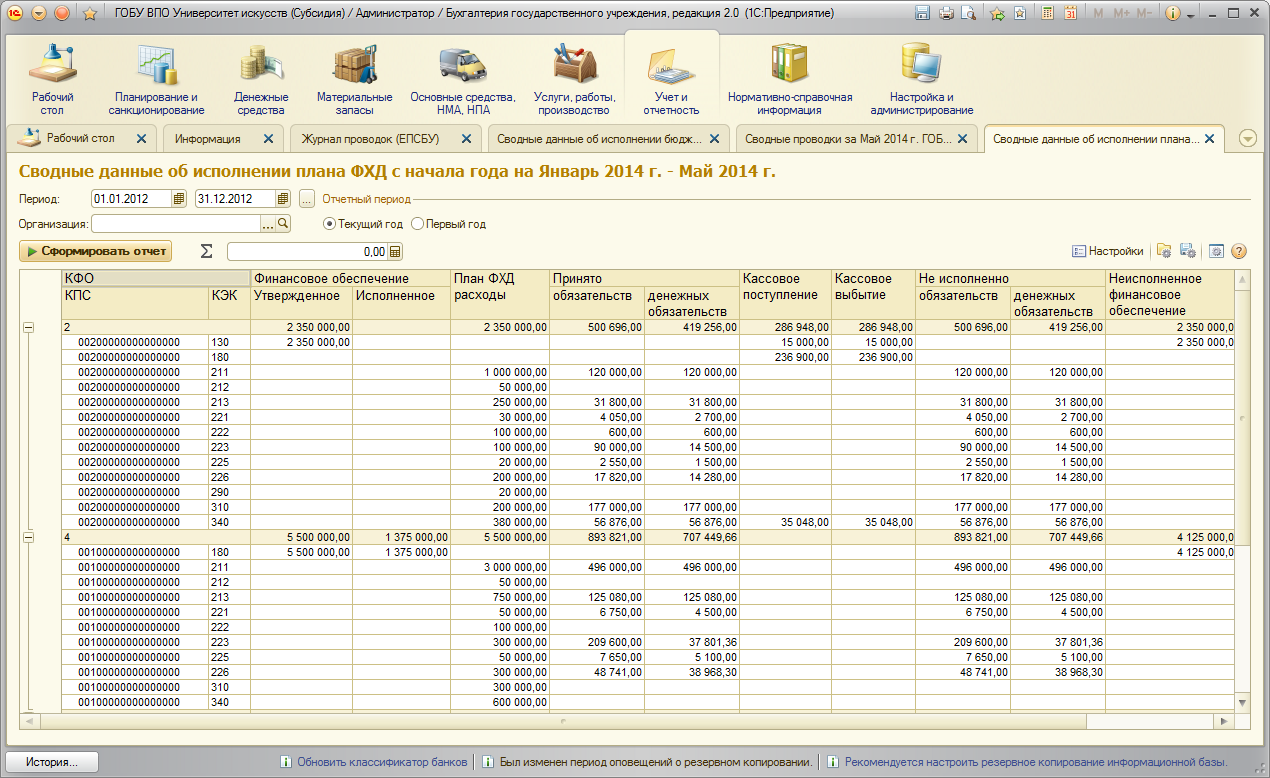Open the calculator icon in title bar

click(x=1047, y=14)
